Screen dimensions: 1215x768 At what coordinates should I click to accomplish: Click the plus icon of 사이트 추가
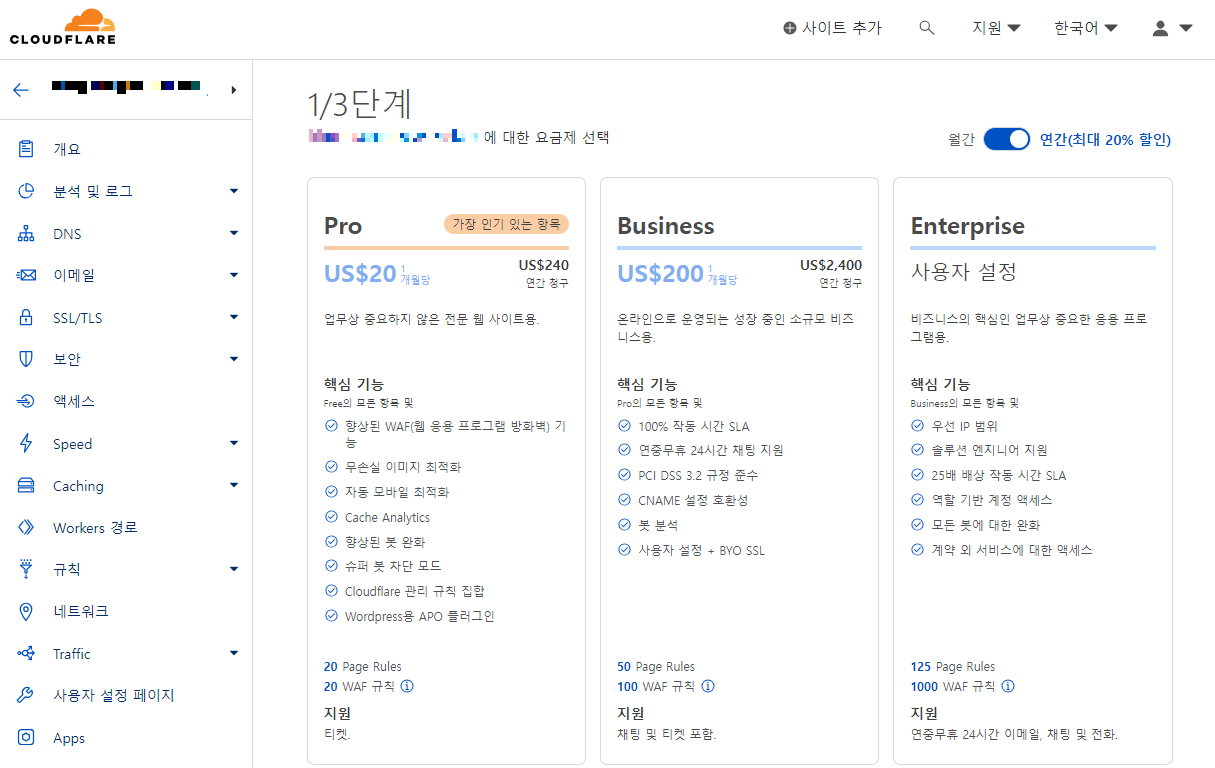click(790, 28)
